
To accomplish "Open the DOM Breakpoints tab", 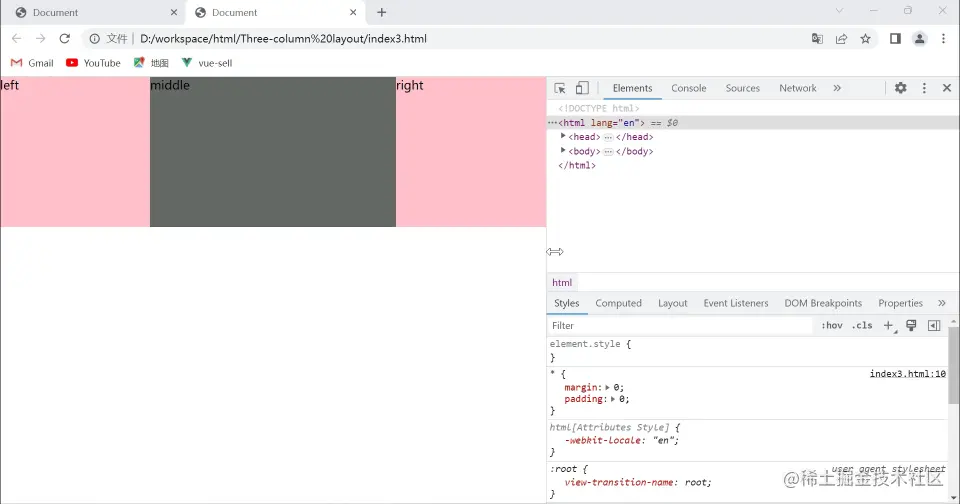I will tap(823, 303).
